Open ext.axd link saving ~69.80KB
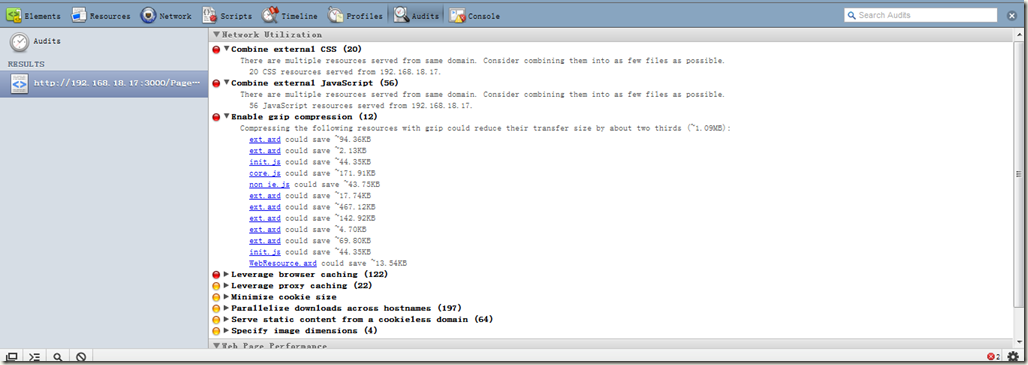Screen dimensions: 1028x365 (x=265, y=240)
